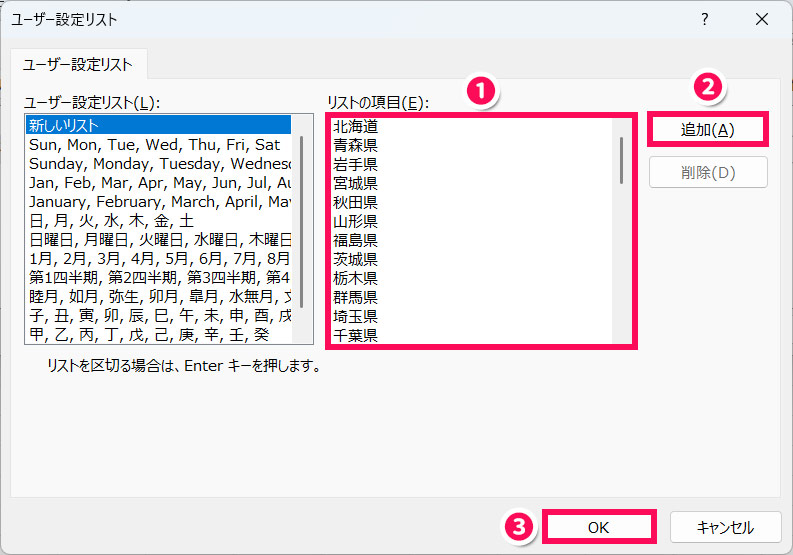Viewport: 793px width, 555px height.
Task: Click the help question mark icon
Action: click(704, 19)
